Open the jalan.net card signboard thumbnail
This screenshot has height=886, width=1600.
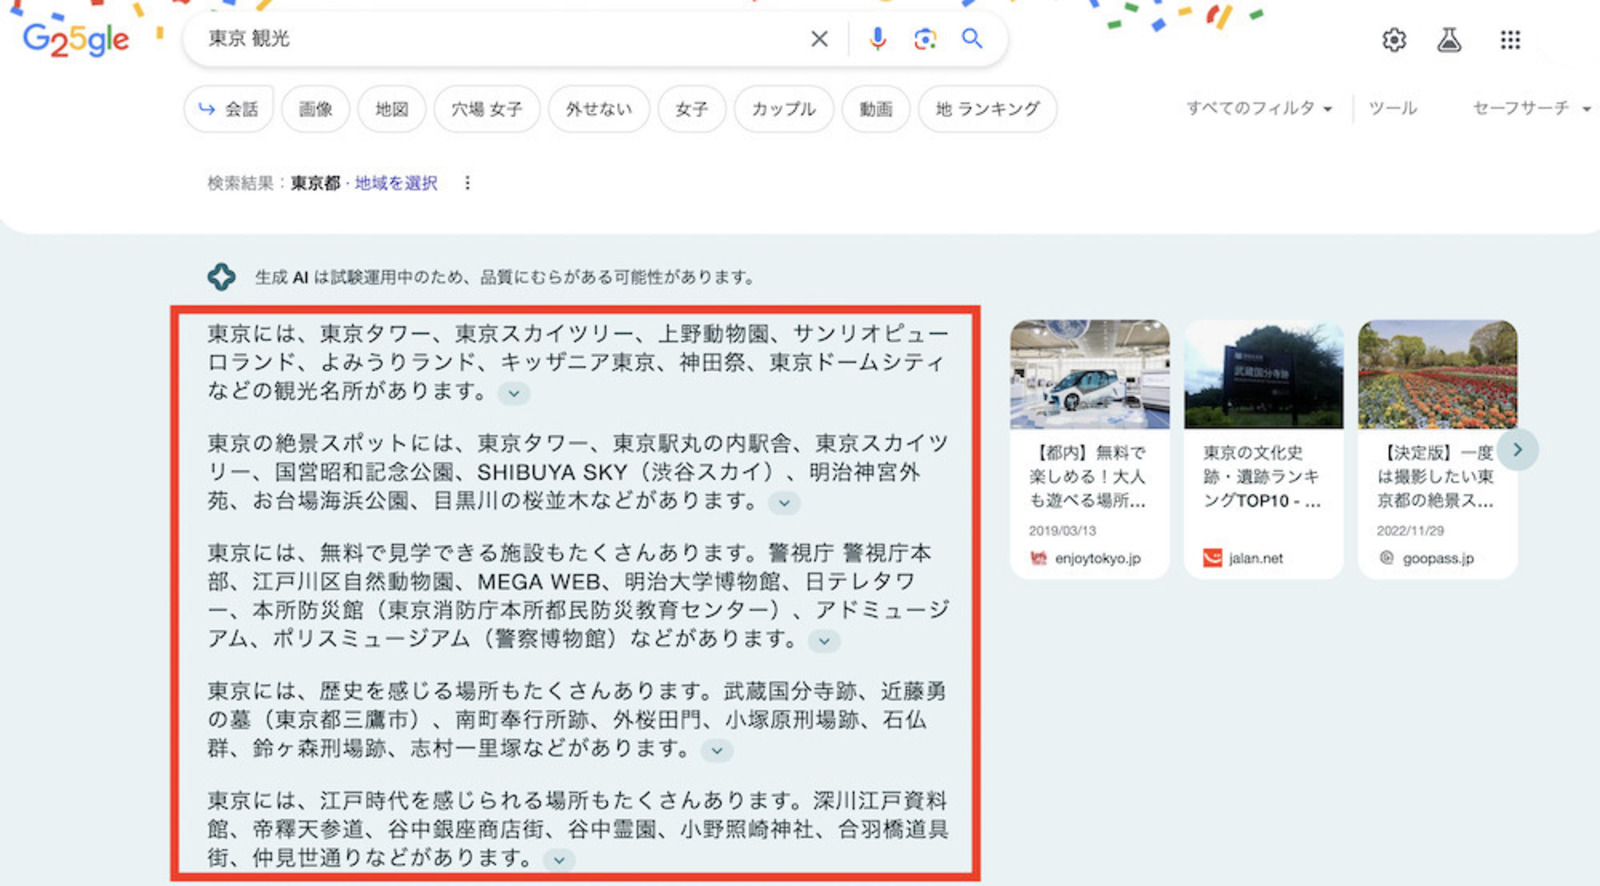coord(1264,374)
